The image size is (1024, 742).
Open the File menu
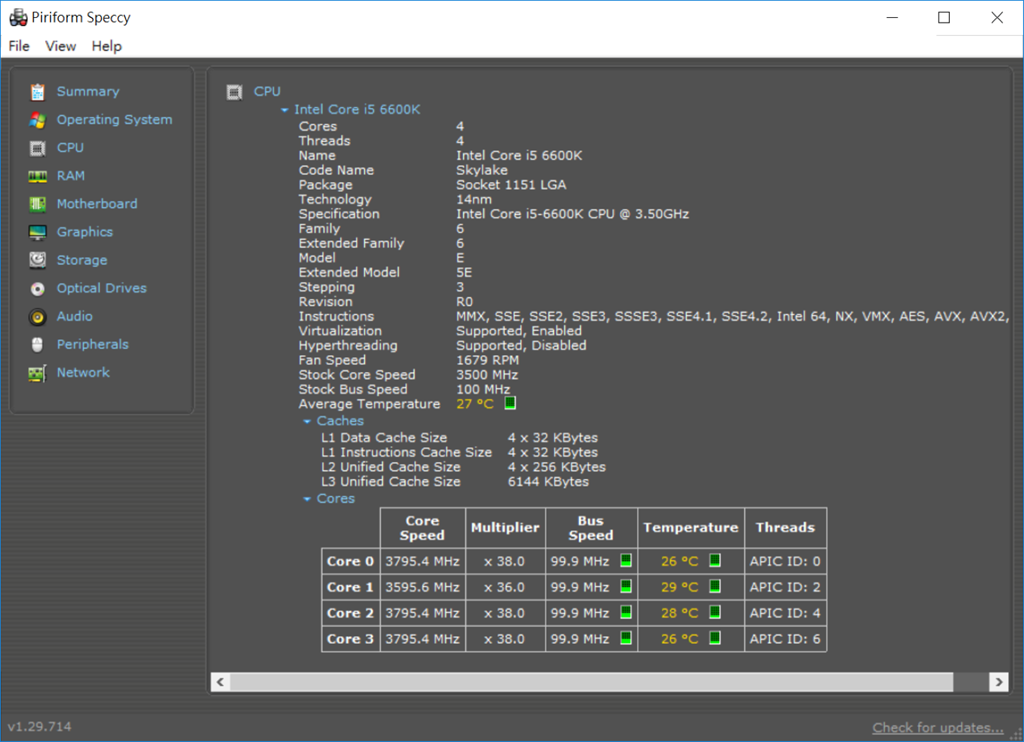click(19, 46)
